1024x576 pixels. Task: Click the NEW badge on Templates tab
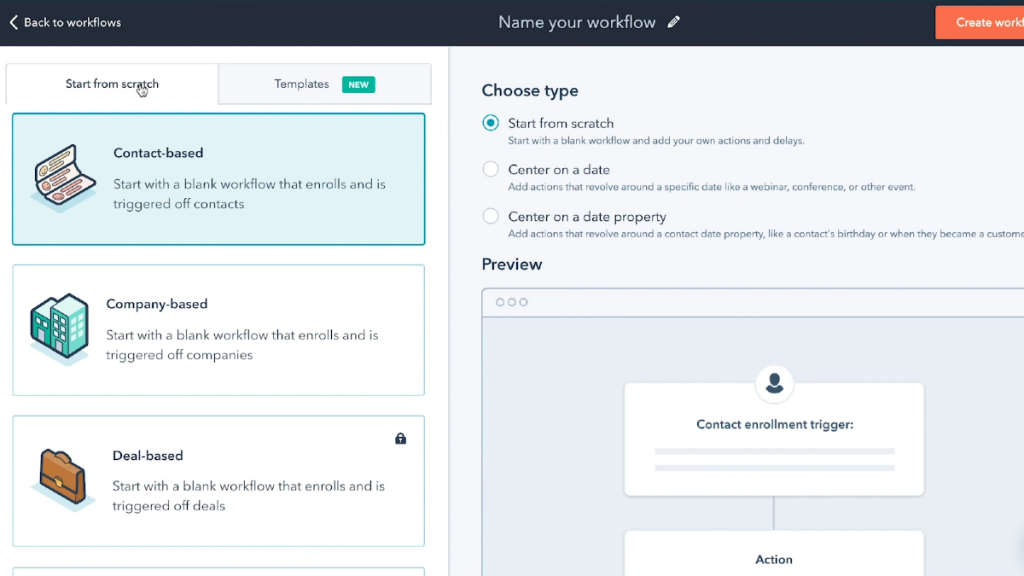[359, 84]
